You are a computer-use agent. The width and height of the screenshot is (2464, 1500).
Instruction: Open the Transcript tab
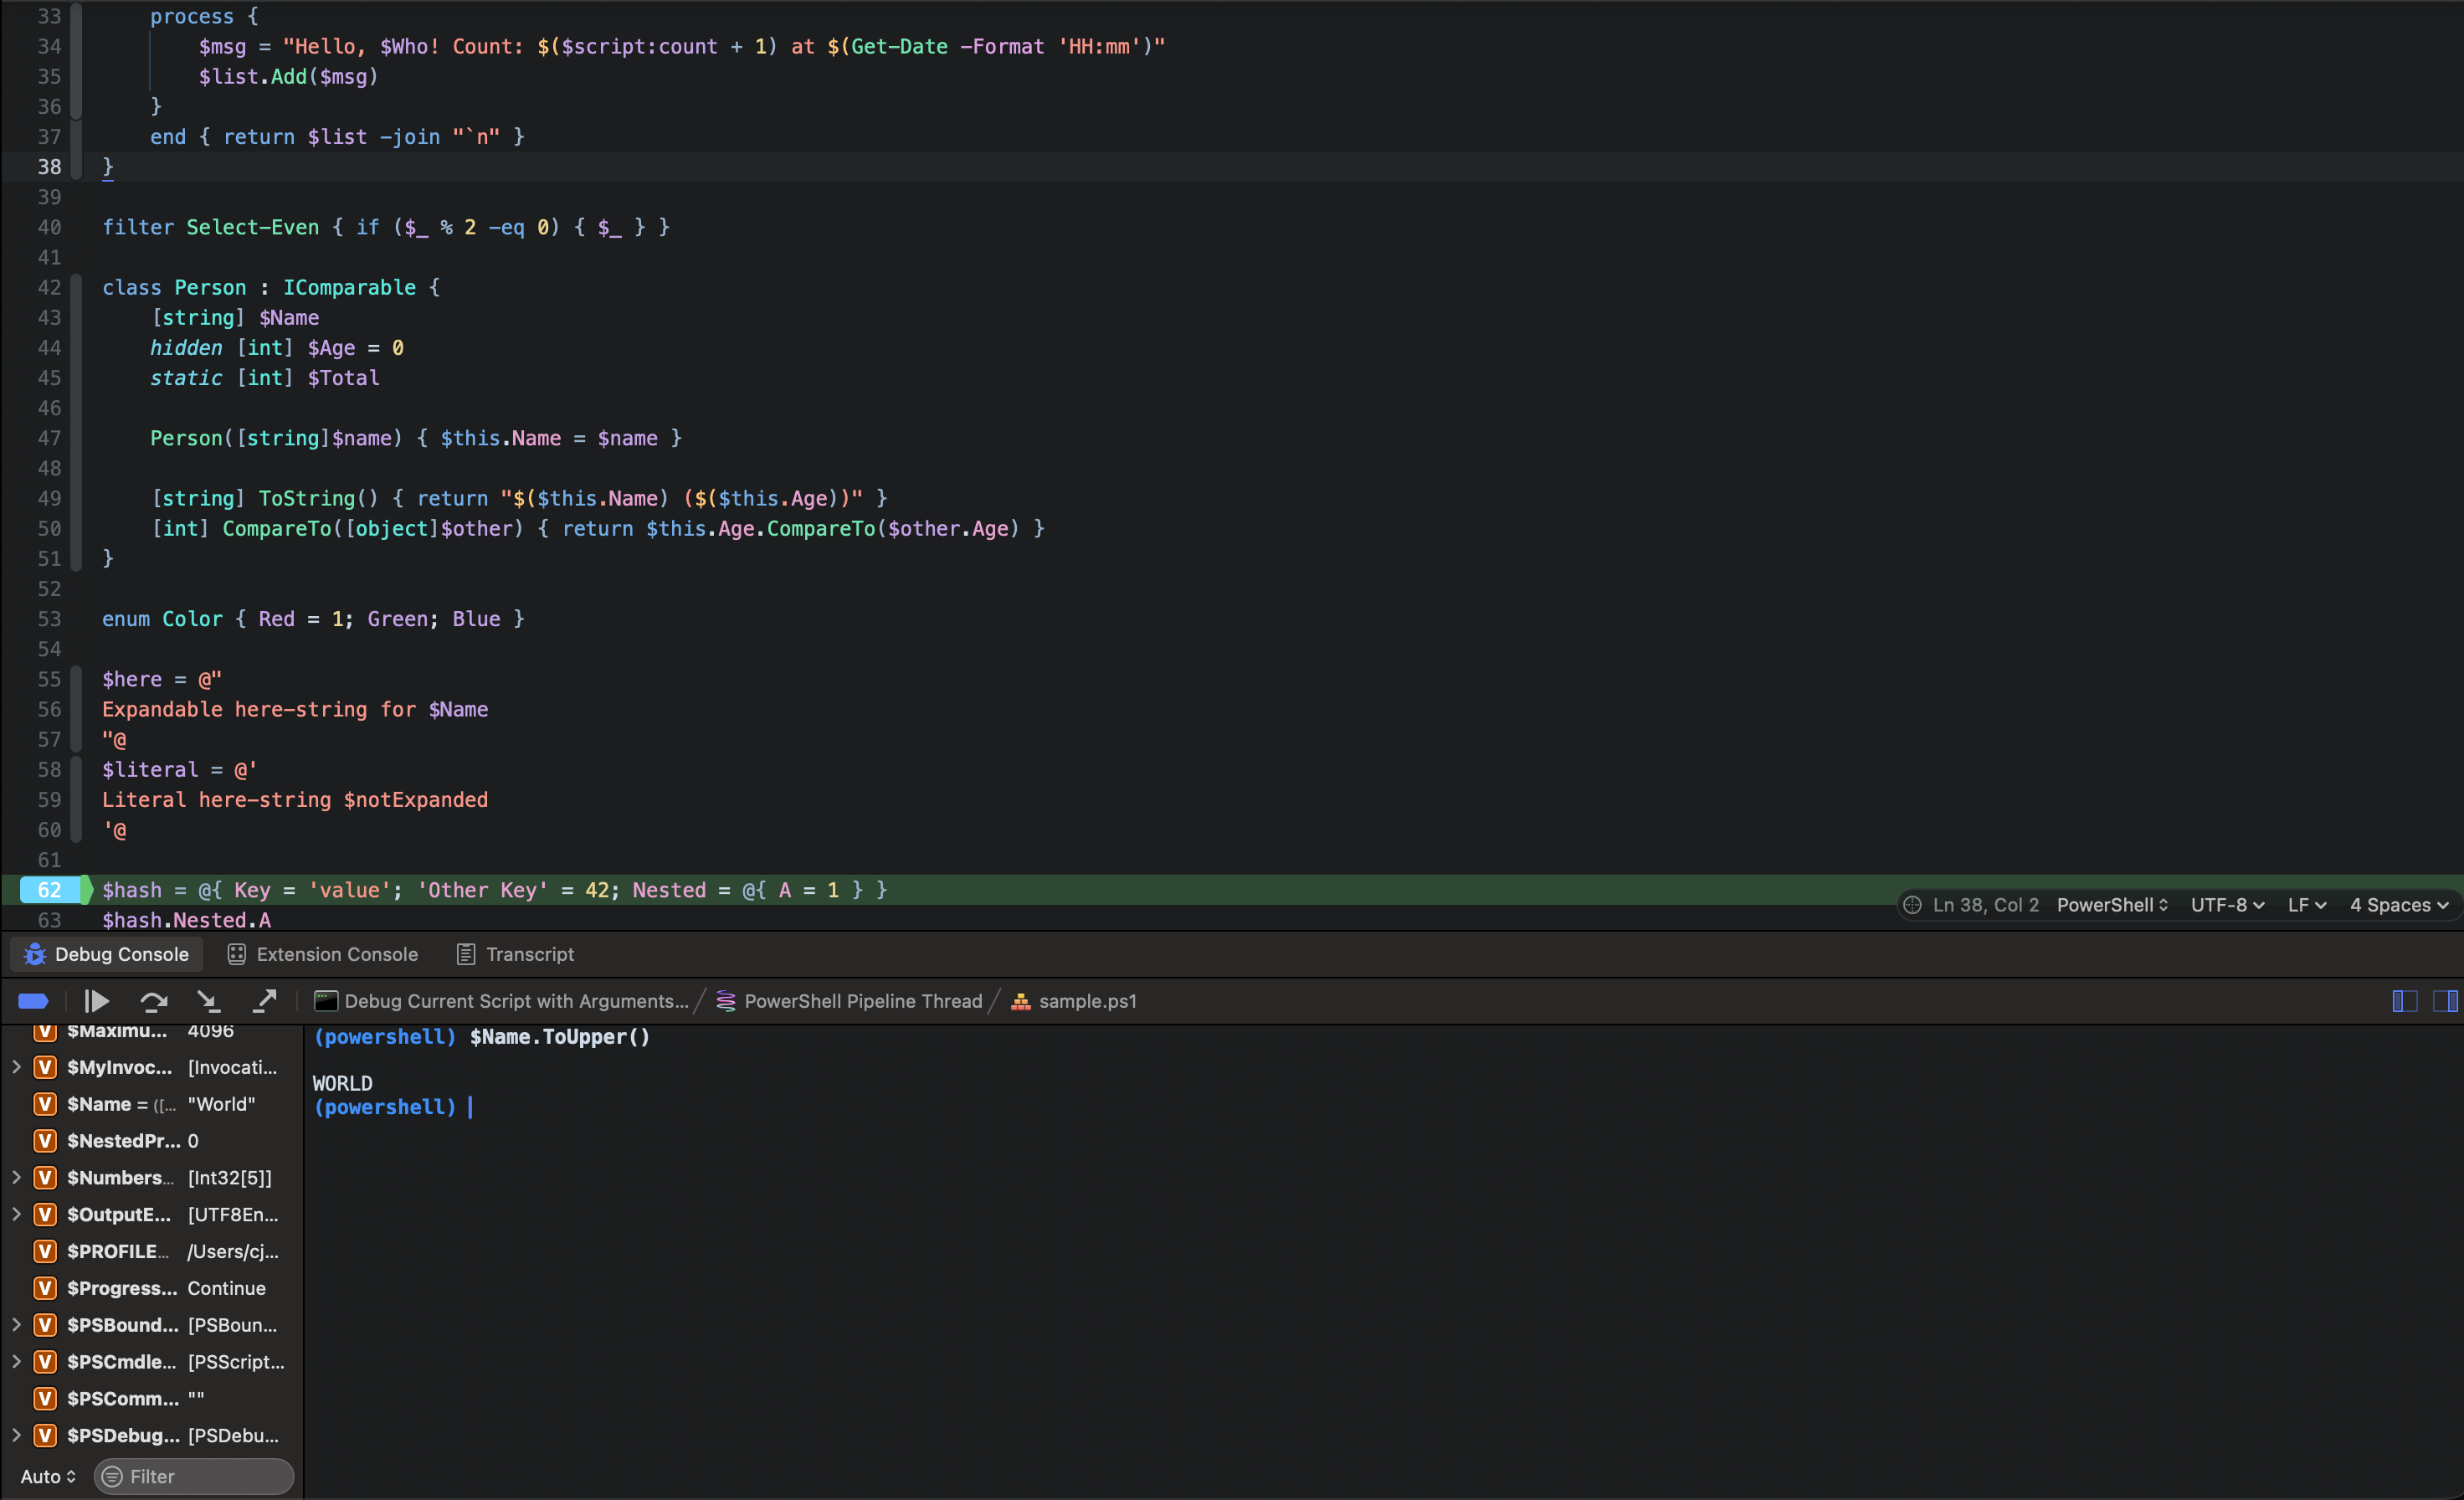tap(516, 954)
